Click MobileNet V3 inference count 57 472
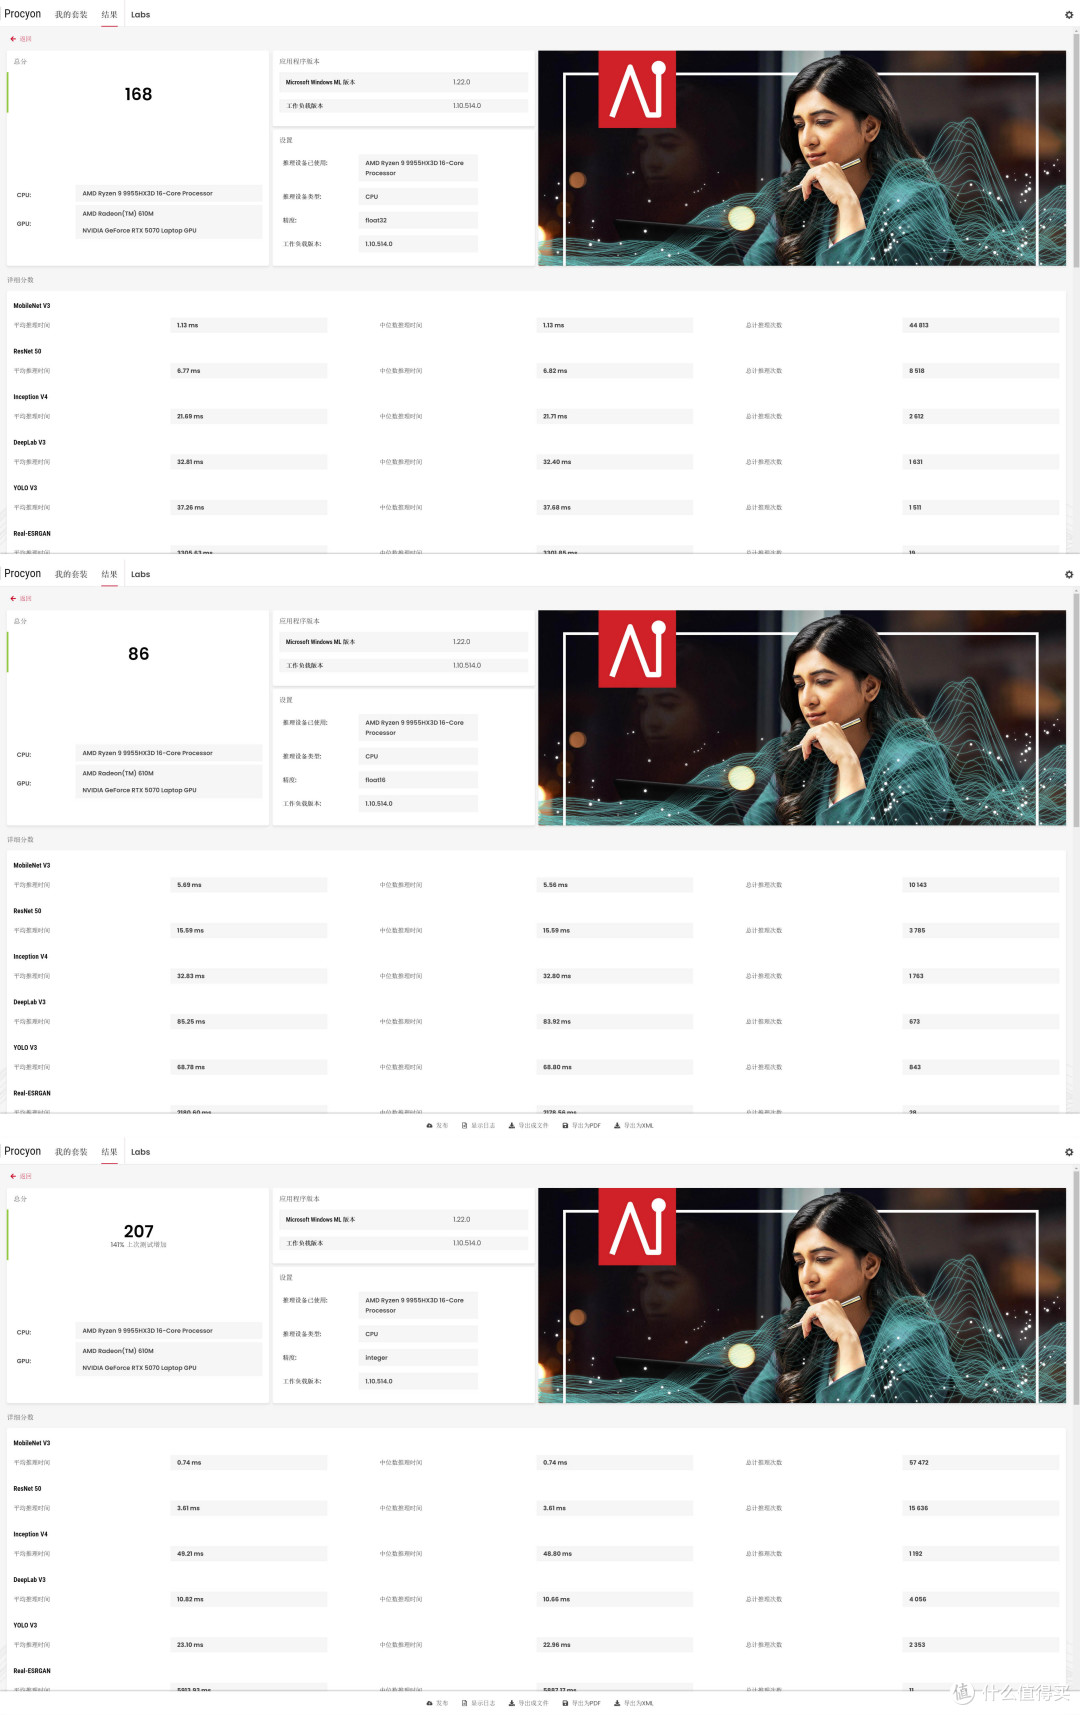Viewport: 1080px width, 1715px height. pos(981,1462)
